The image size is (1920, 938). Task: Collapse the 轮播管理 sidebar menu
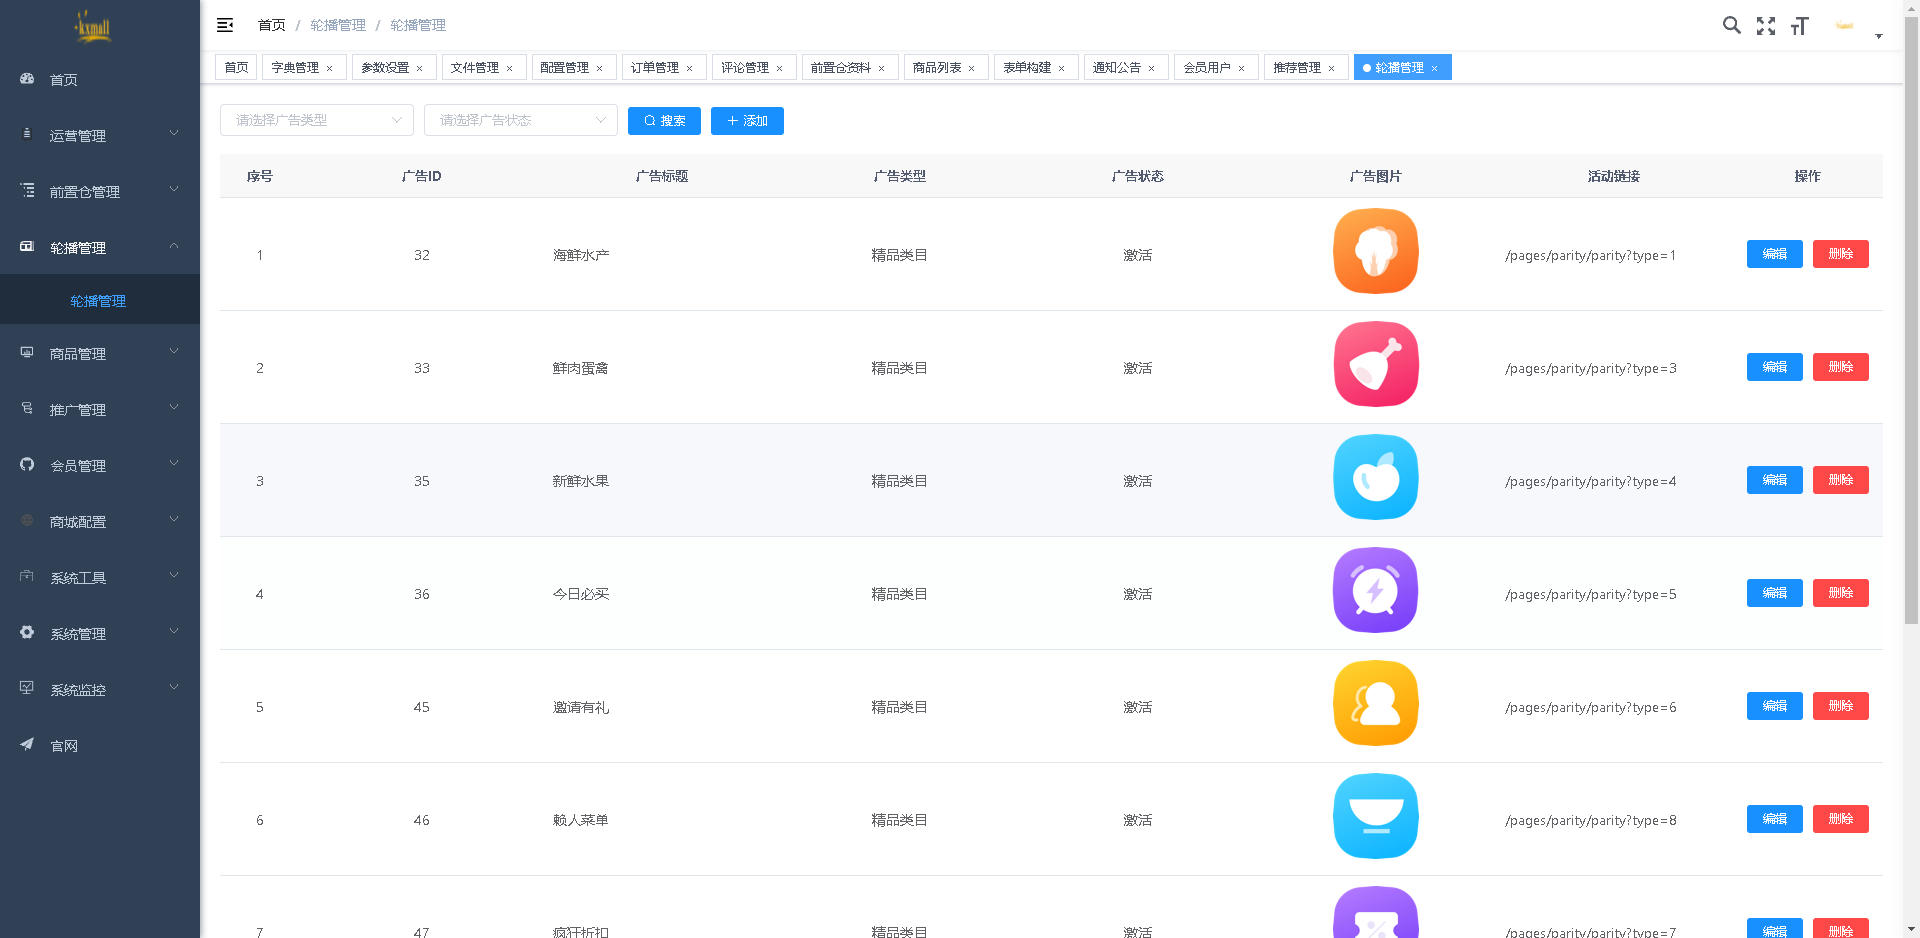pyautogui.click(x=100, y=247)
